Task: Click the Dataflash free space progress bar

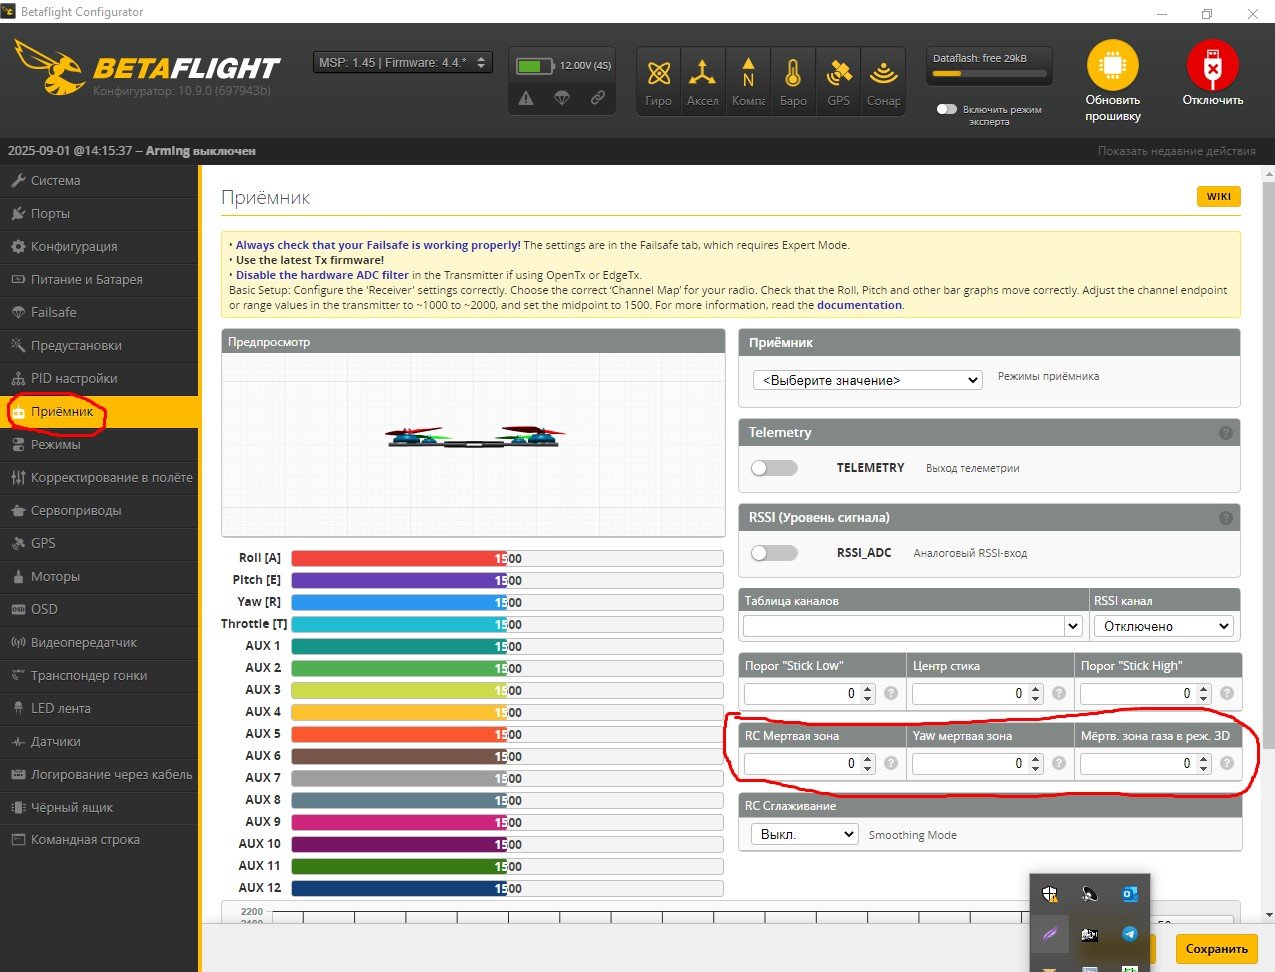Action: [990, 73]
